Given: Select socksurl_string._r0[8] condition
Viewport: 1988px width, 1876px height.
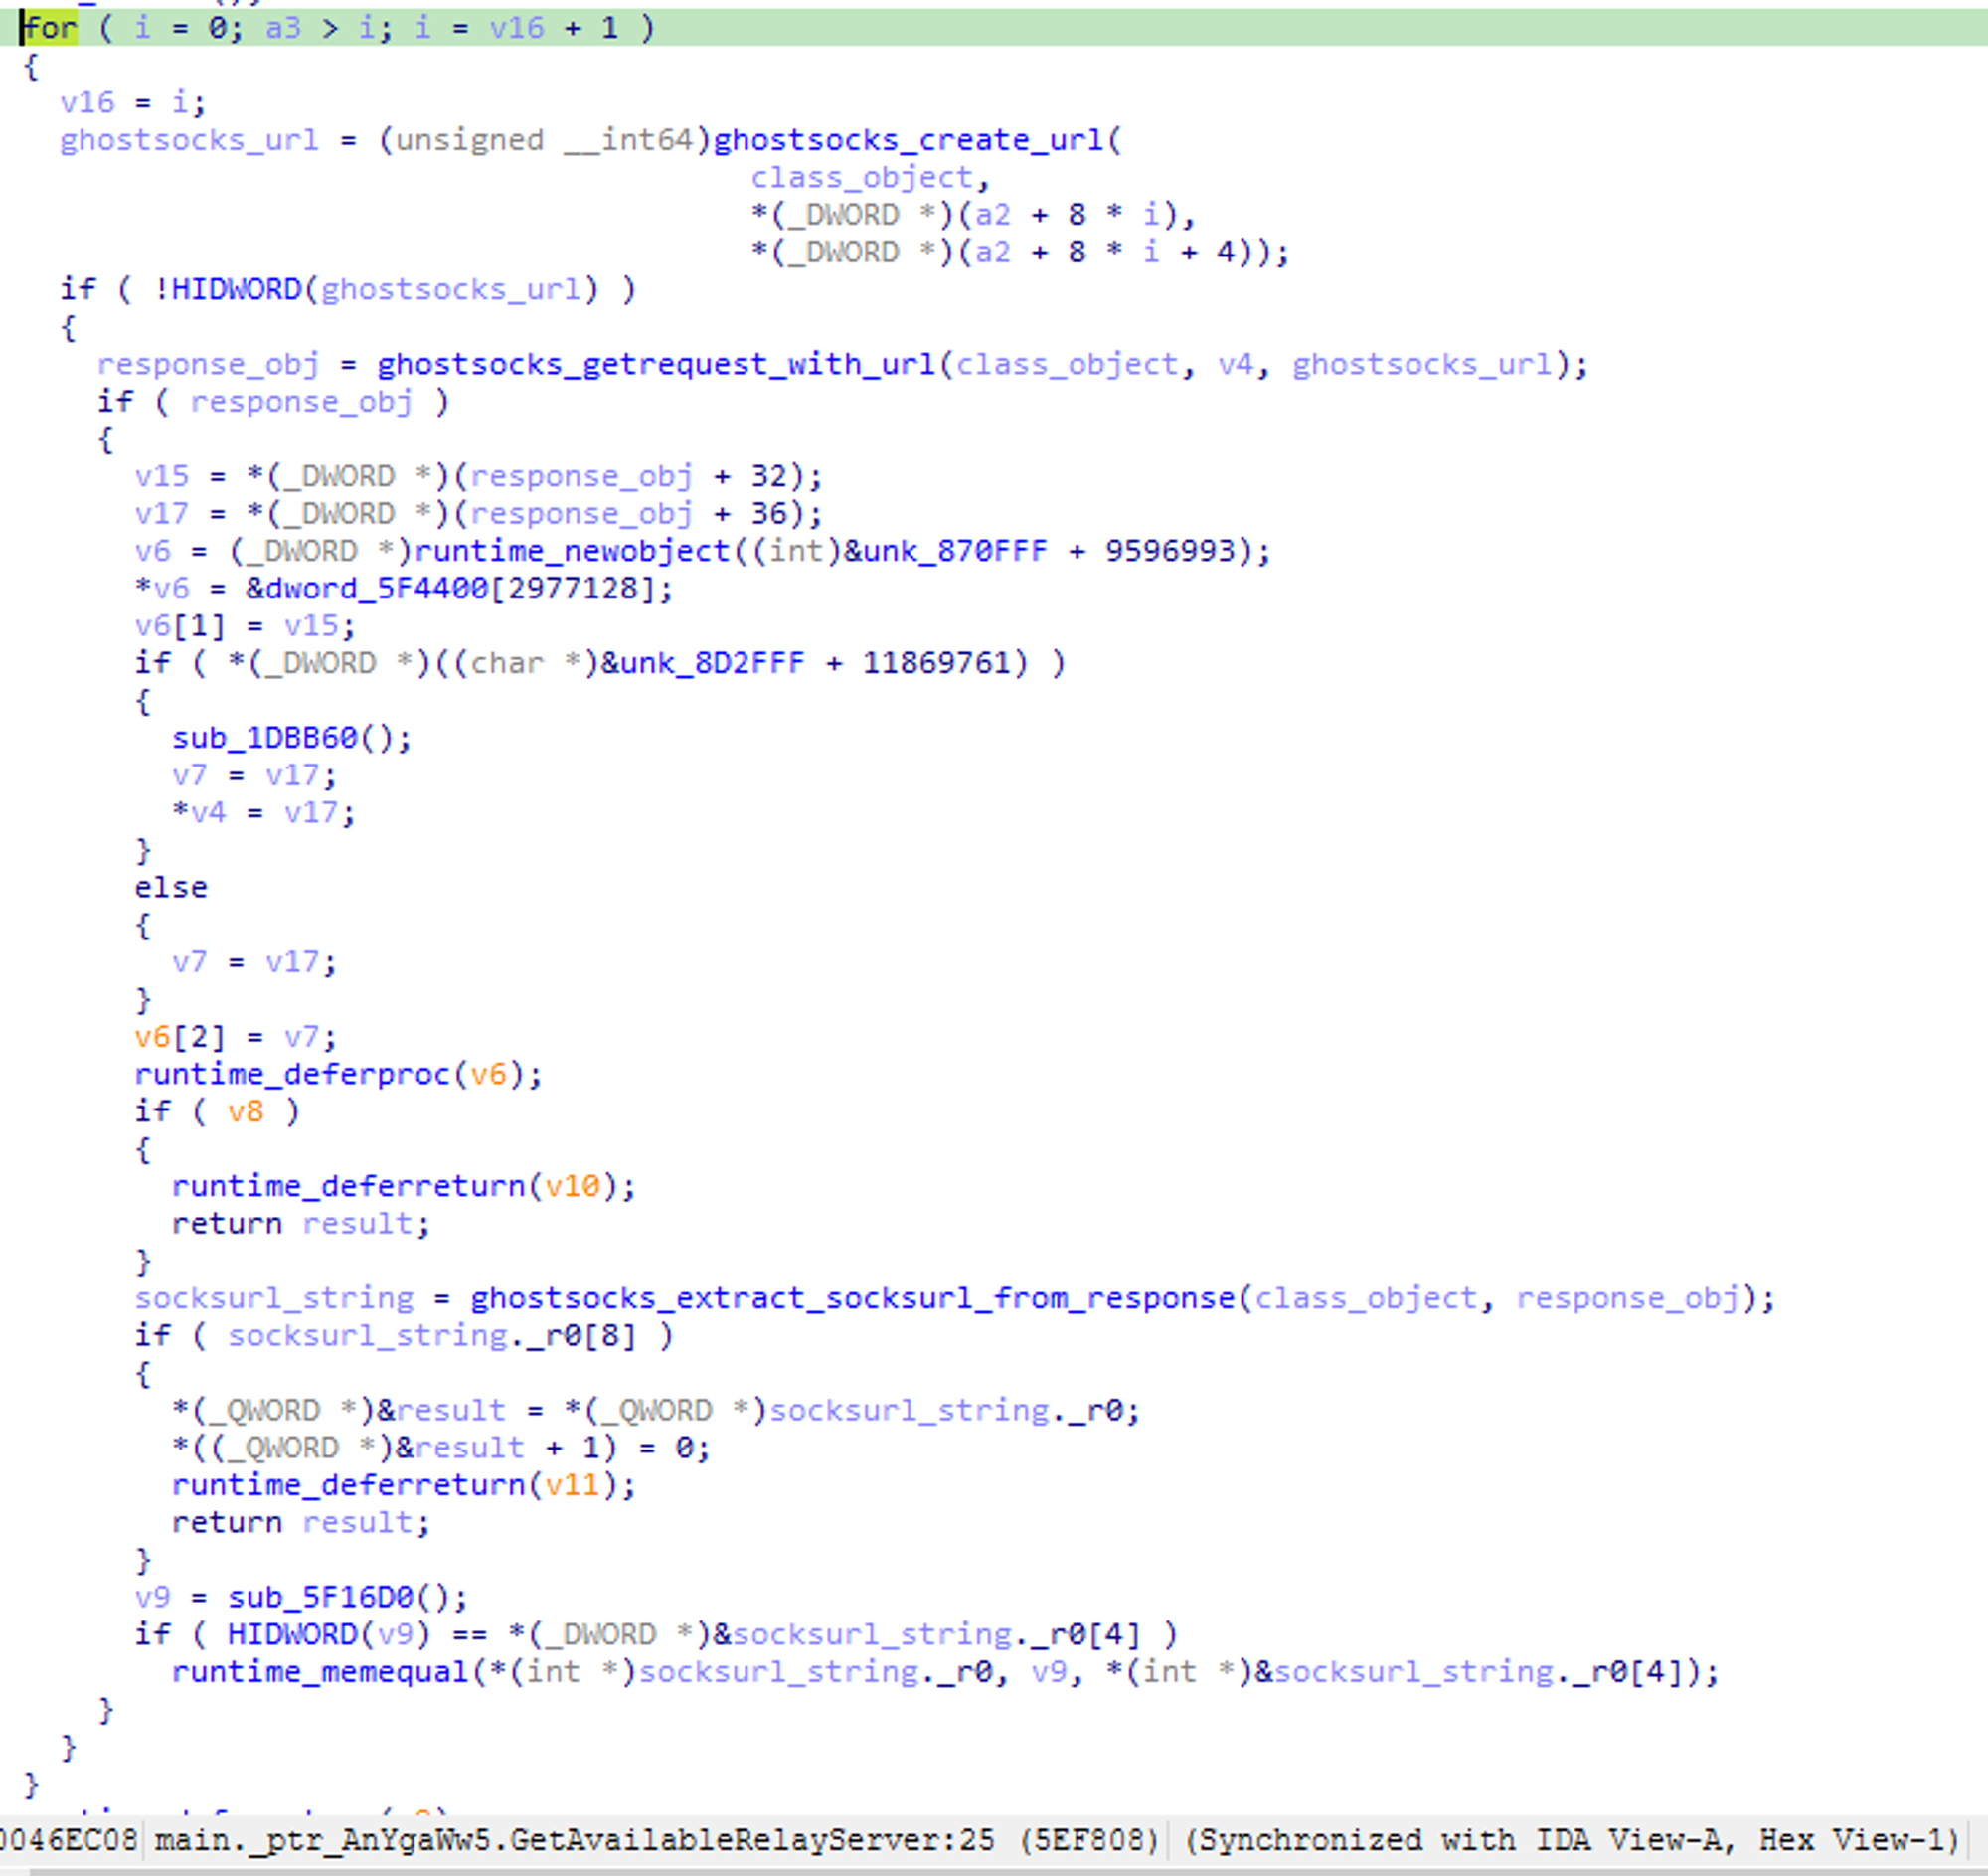Looking at the screenshot, I should (x=432, y=1336).
